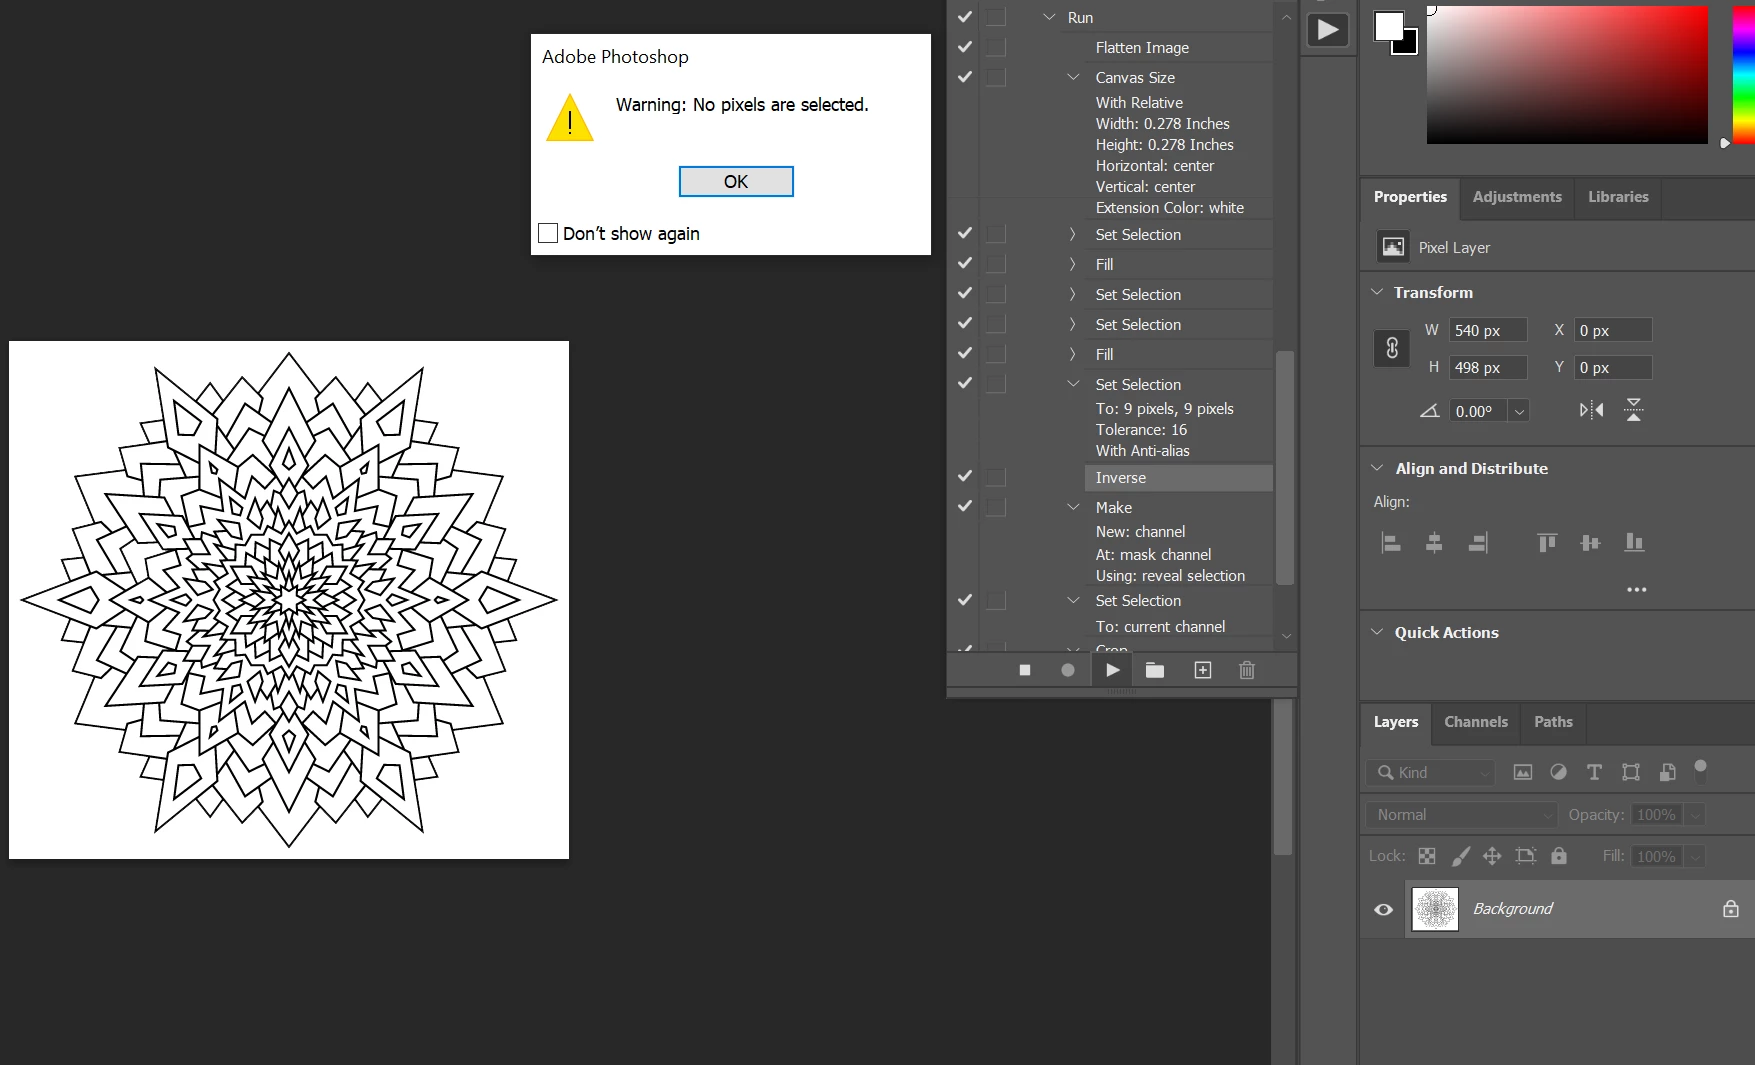Open the rotation angle dropdown
This screenshot has width=1755, height=1065.
tap(1519, 411)
